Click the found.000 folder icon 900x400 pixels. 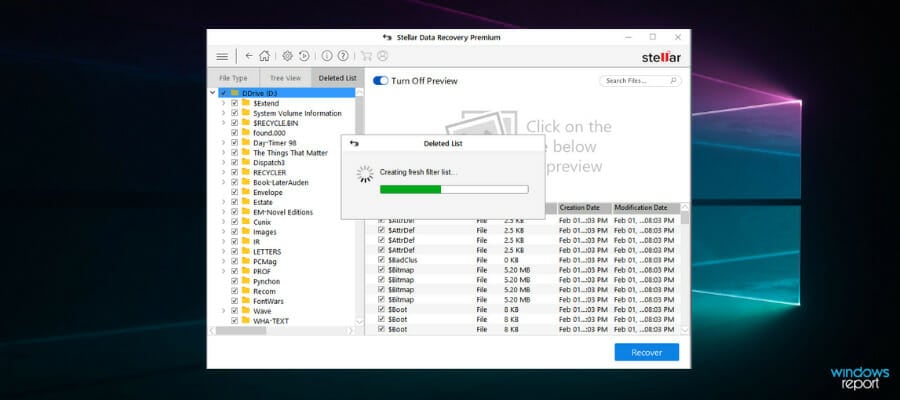pyautogui.click(x=246, y=133)
